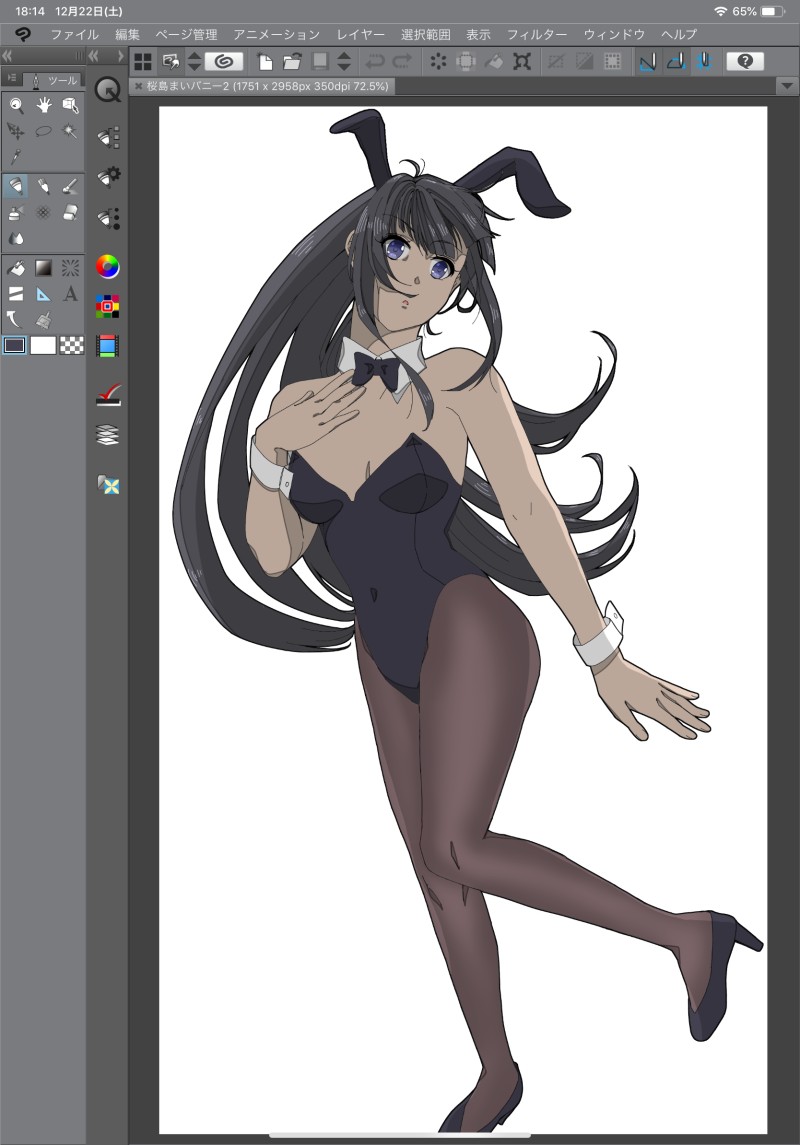This screenshot has height=1145, width=800.
Task: Select the Frame border tool
Action: click(x=16, y=294)
